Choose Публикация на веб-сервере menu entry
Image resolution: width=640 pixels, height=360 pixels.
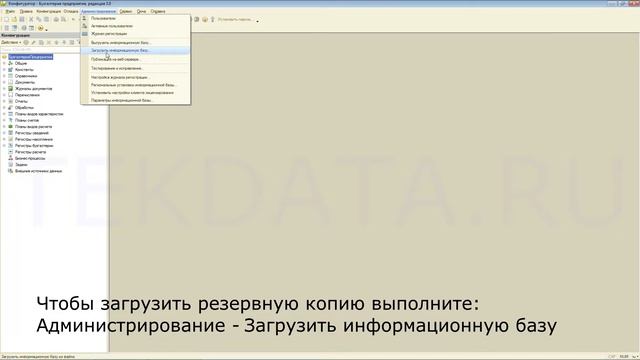(135, 59)
